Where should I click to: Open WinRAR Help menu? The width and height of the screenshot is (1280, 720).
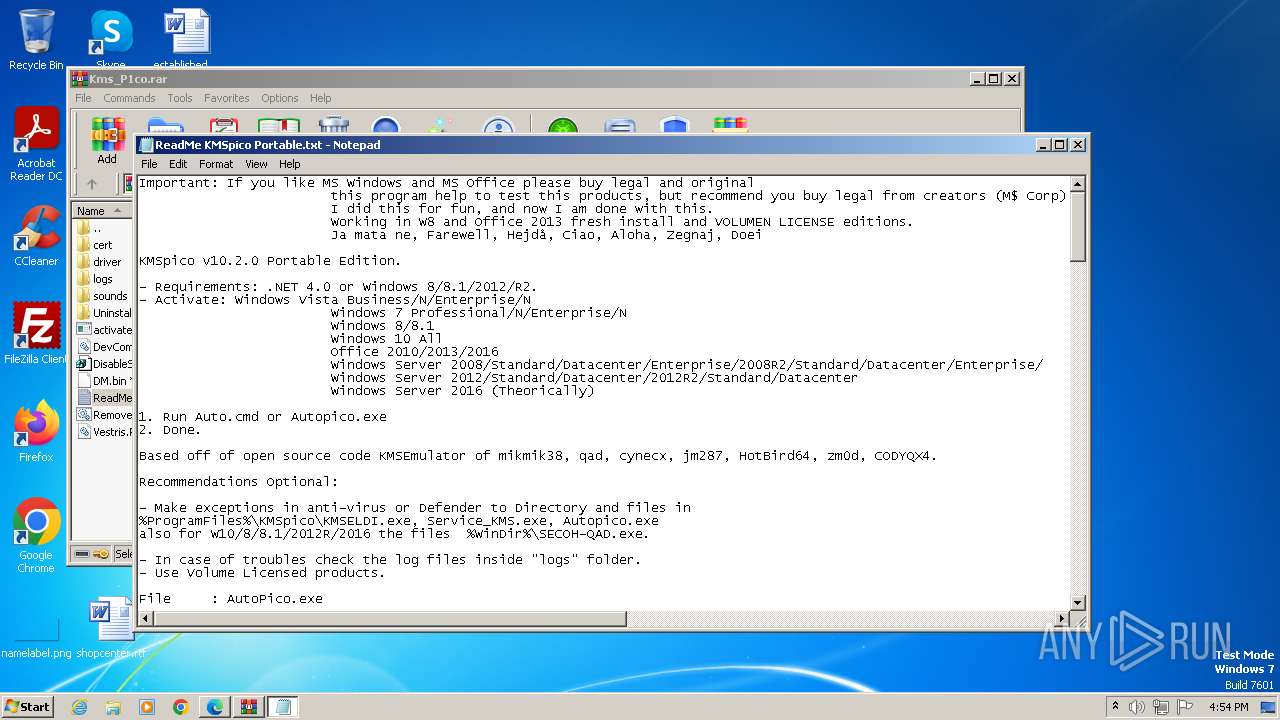320,98
